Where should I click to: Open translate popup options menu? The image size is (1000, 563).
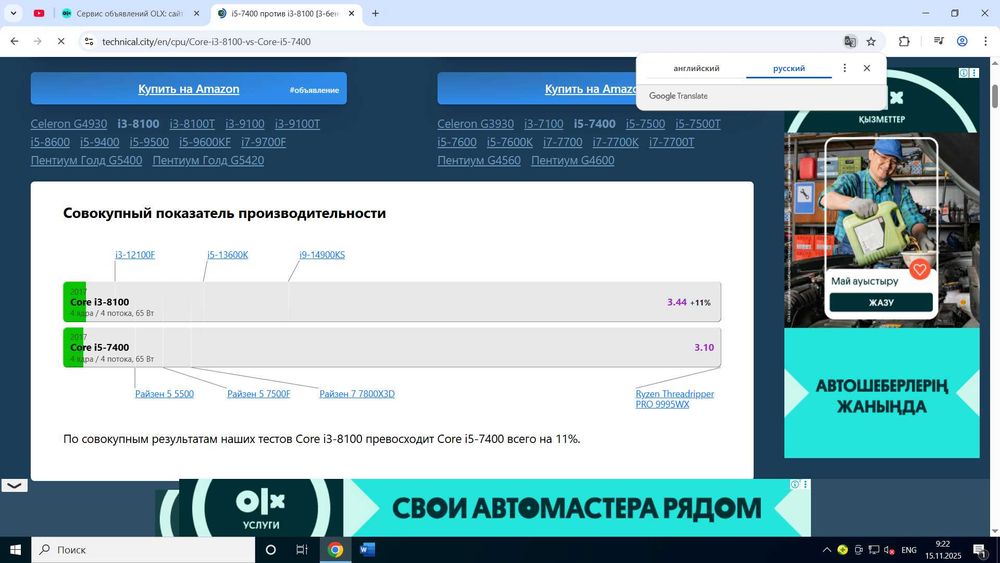[x=844, y=68]
